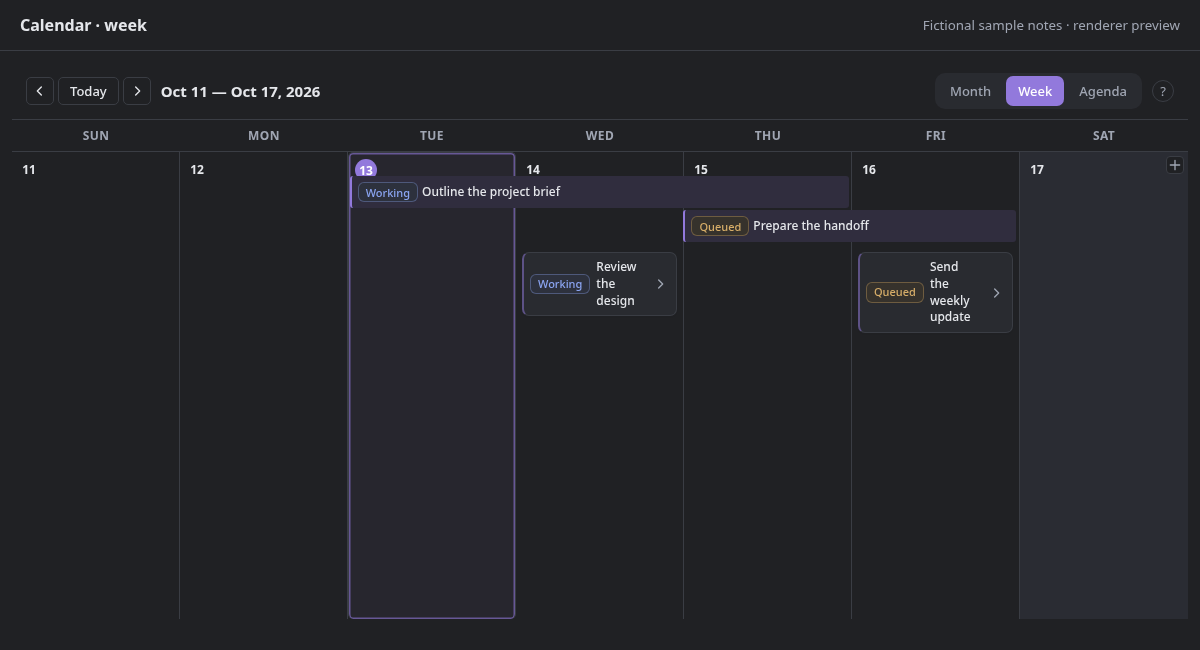Open the Review the design card text
The height and width of the screenshot is (650, 1200).
pos(617,284)
